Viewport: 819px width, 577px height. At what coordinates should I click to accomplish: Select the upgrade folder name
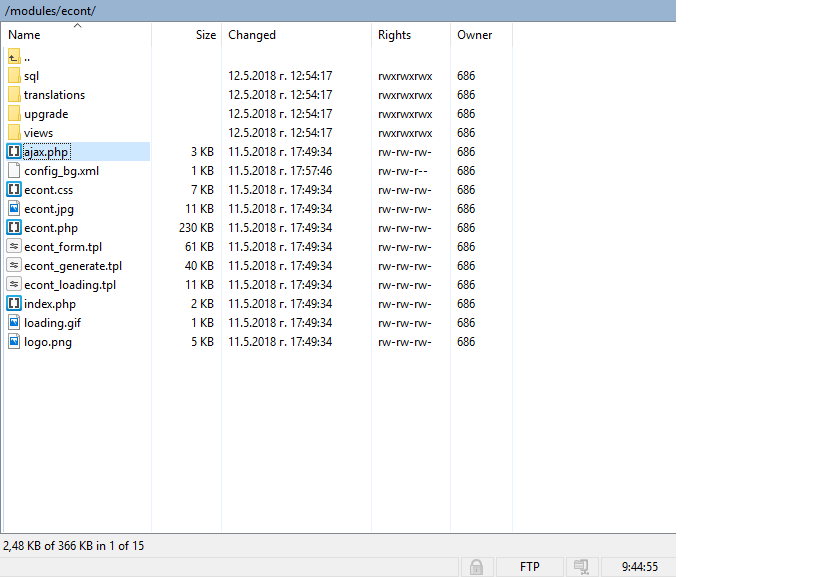click(x=46, y=114)
